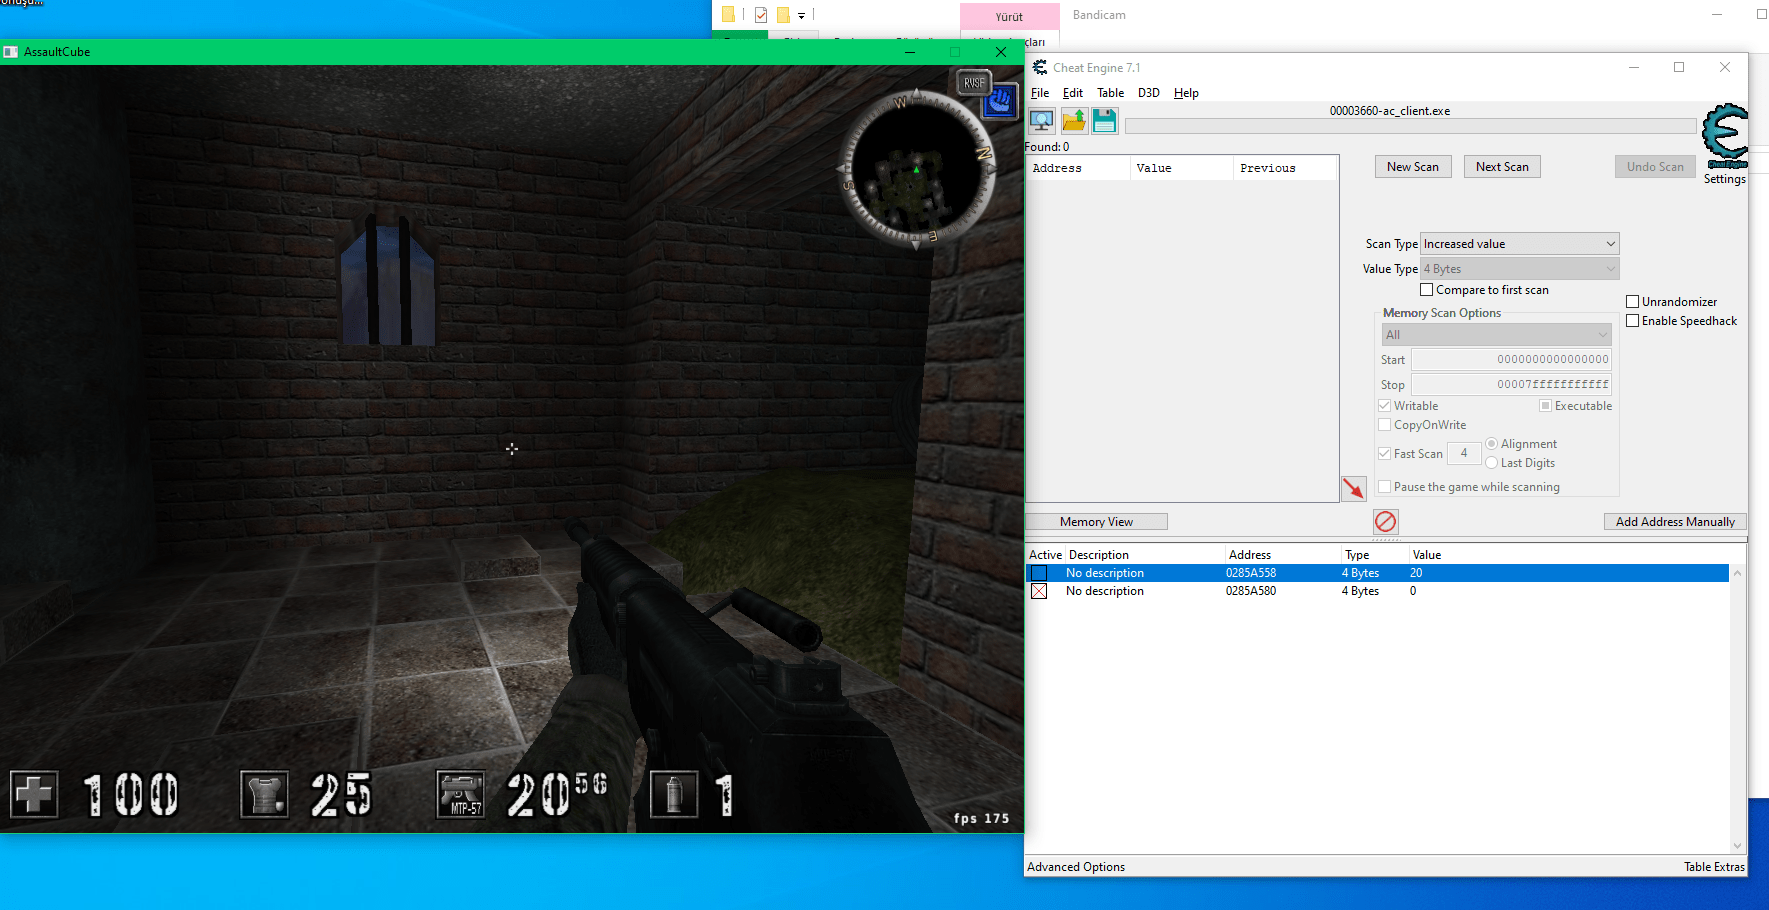1769x910 pixels.
Task: Open the Help menu
Action: click(x=1186, y=93)
